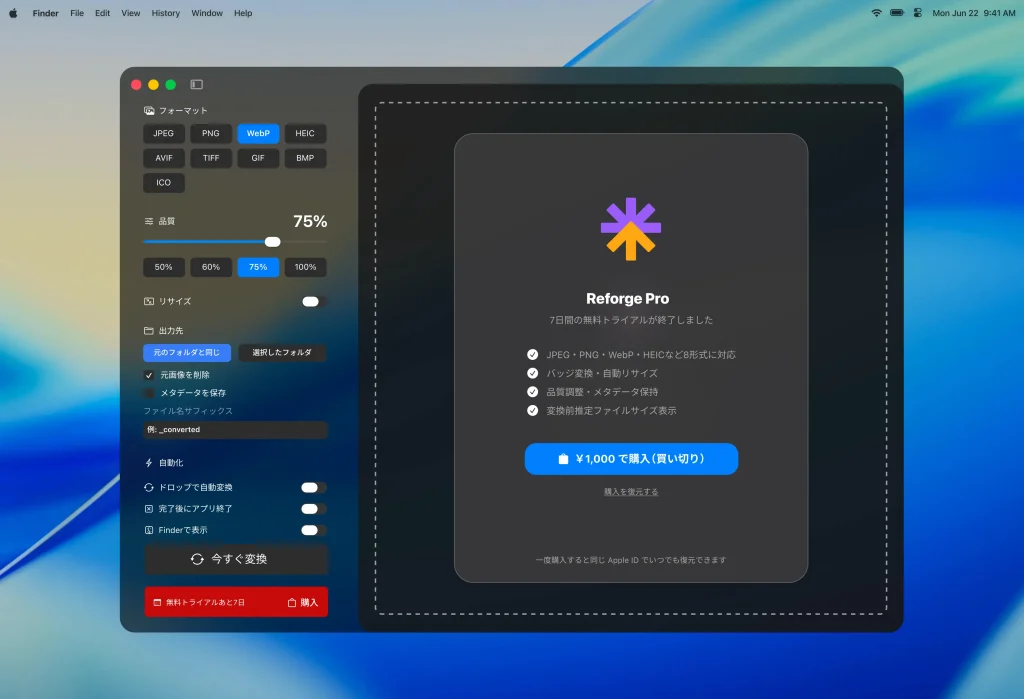Screen dimensions: 1024x699
Task: Click the Wi-Fi status icon
Action: coord(876,13)
